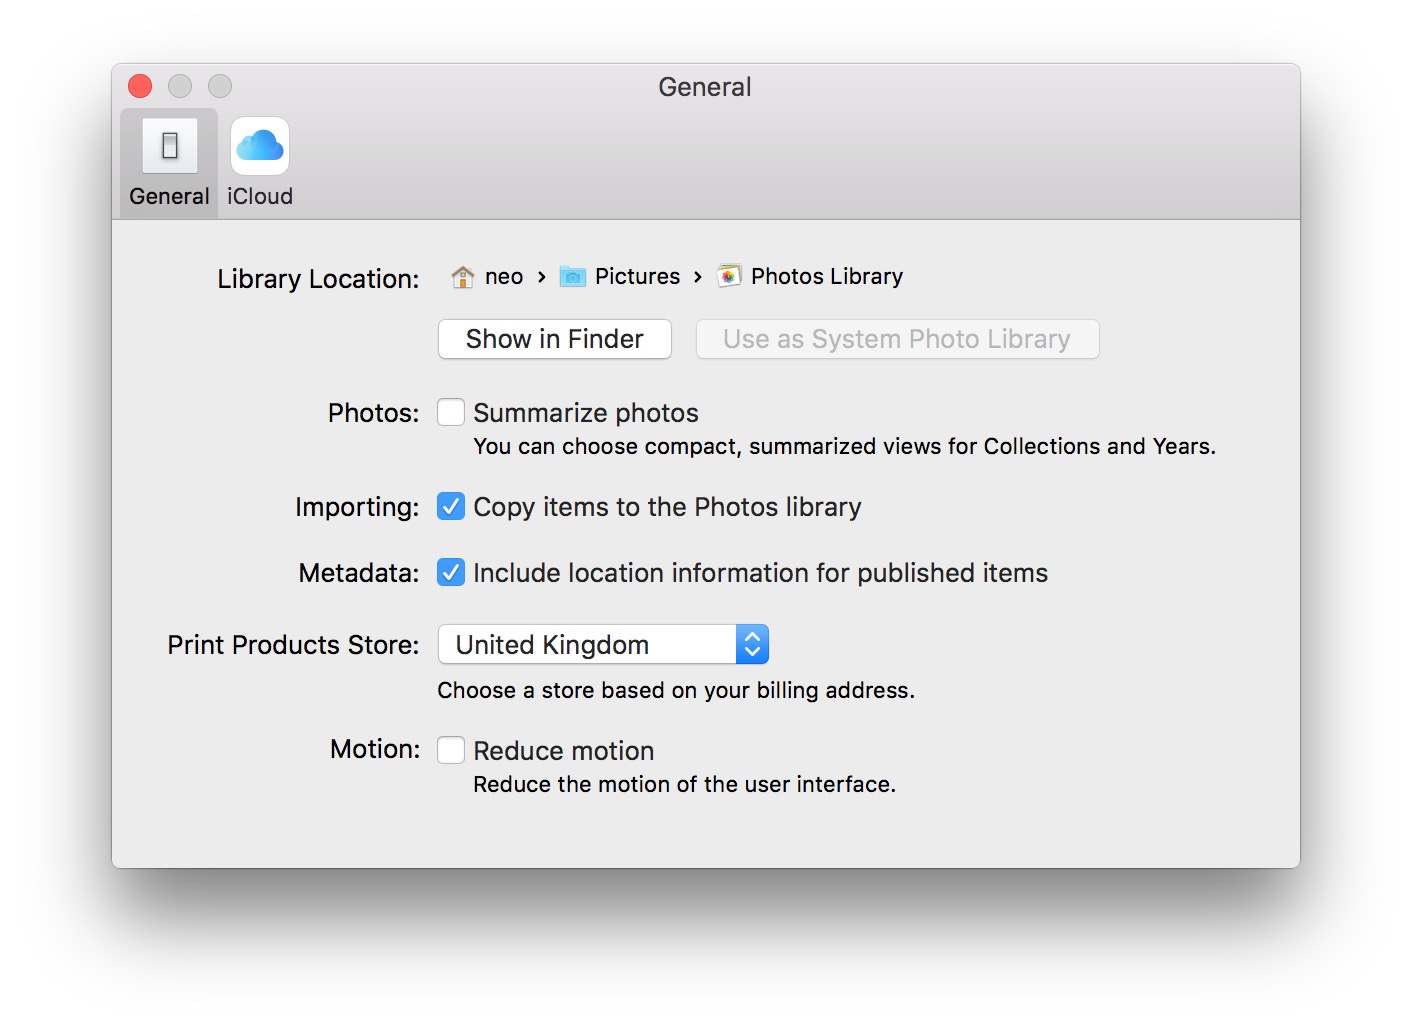
Task: Click the Photos Library icon in path
Action: (x=729, y=277)
